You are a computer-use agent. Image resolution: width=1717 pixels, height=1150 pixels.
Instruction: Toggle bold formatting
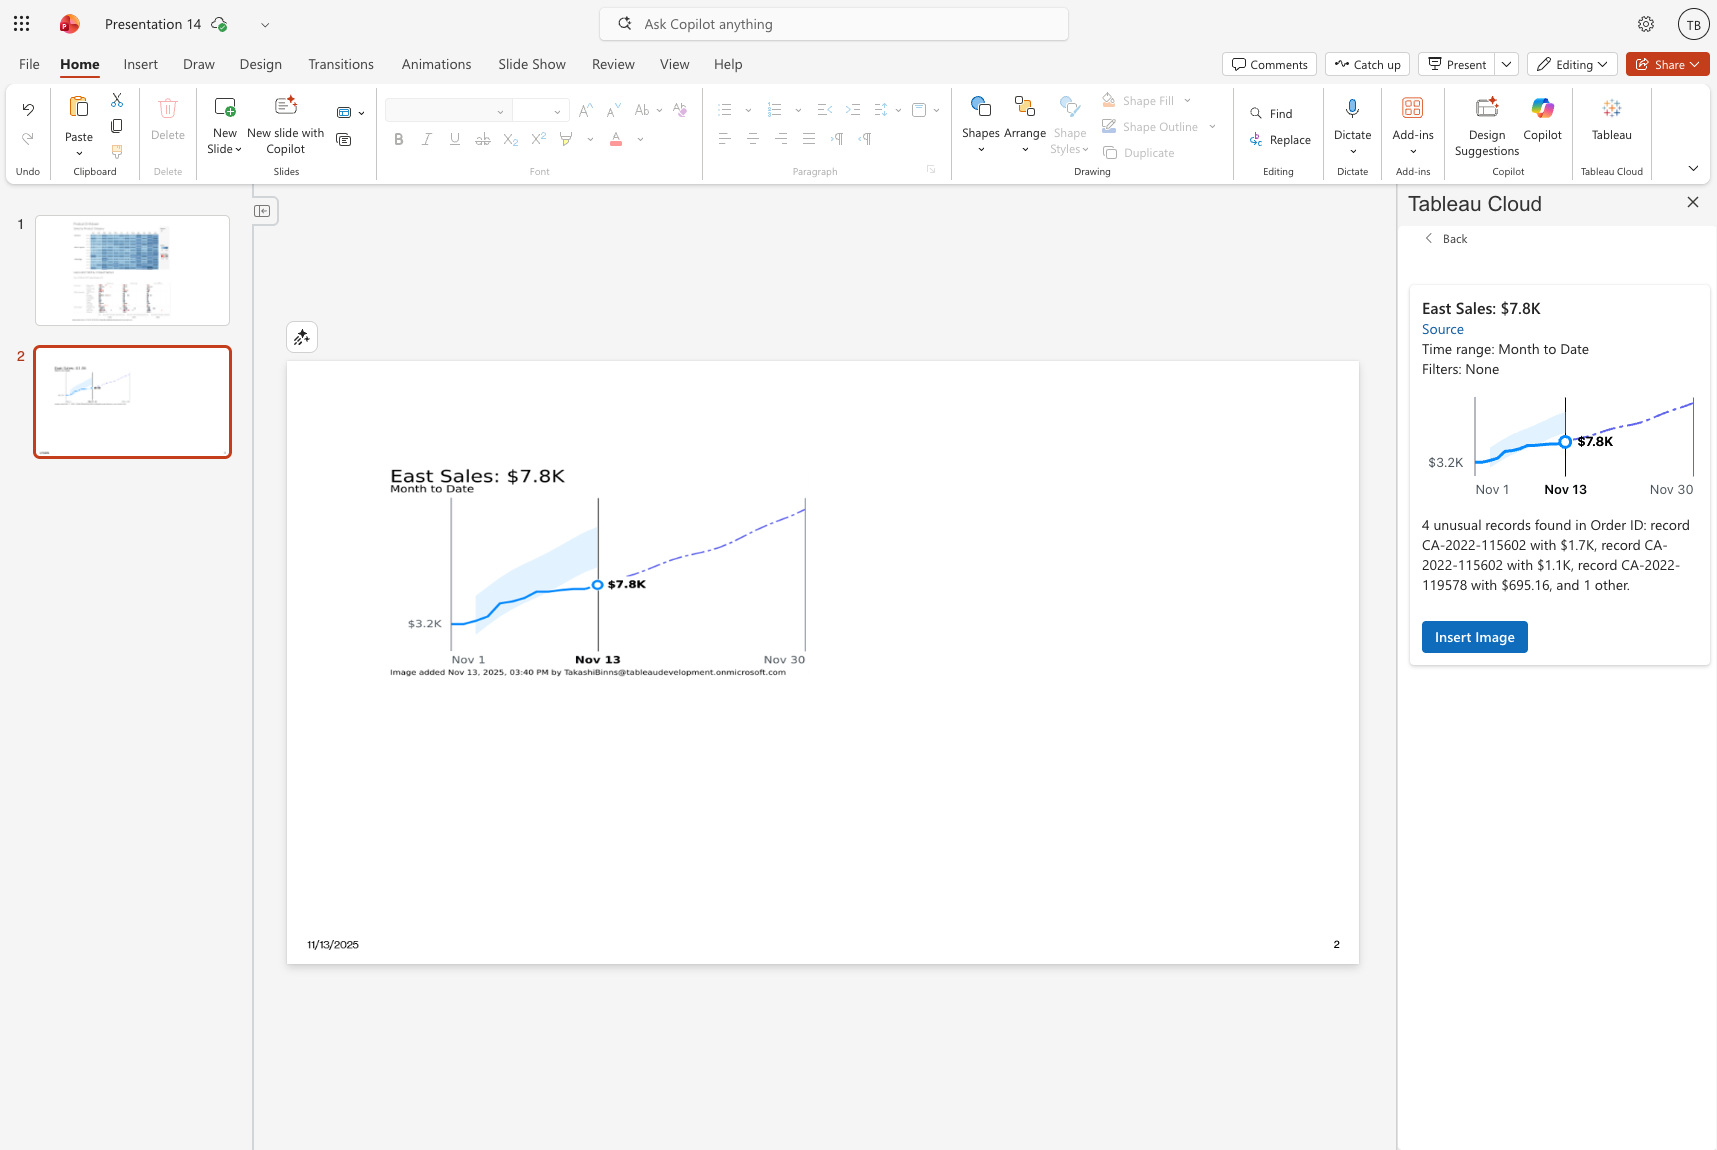tap(399, 140)
